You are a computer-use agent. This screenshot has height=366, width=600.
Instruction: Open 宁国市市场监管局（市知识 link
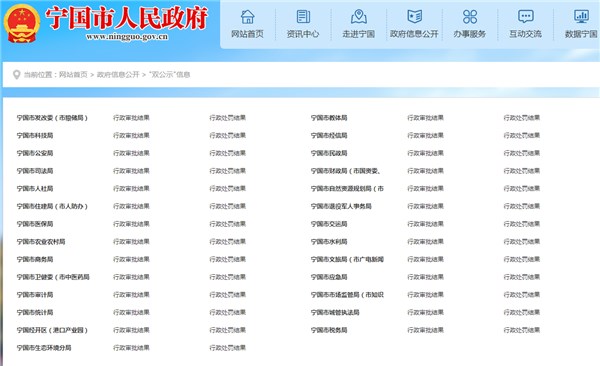tap(347, 294)
